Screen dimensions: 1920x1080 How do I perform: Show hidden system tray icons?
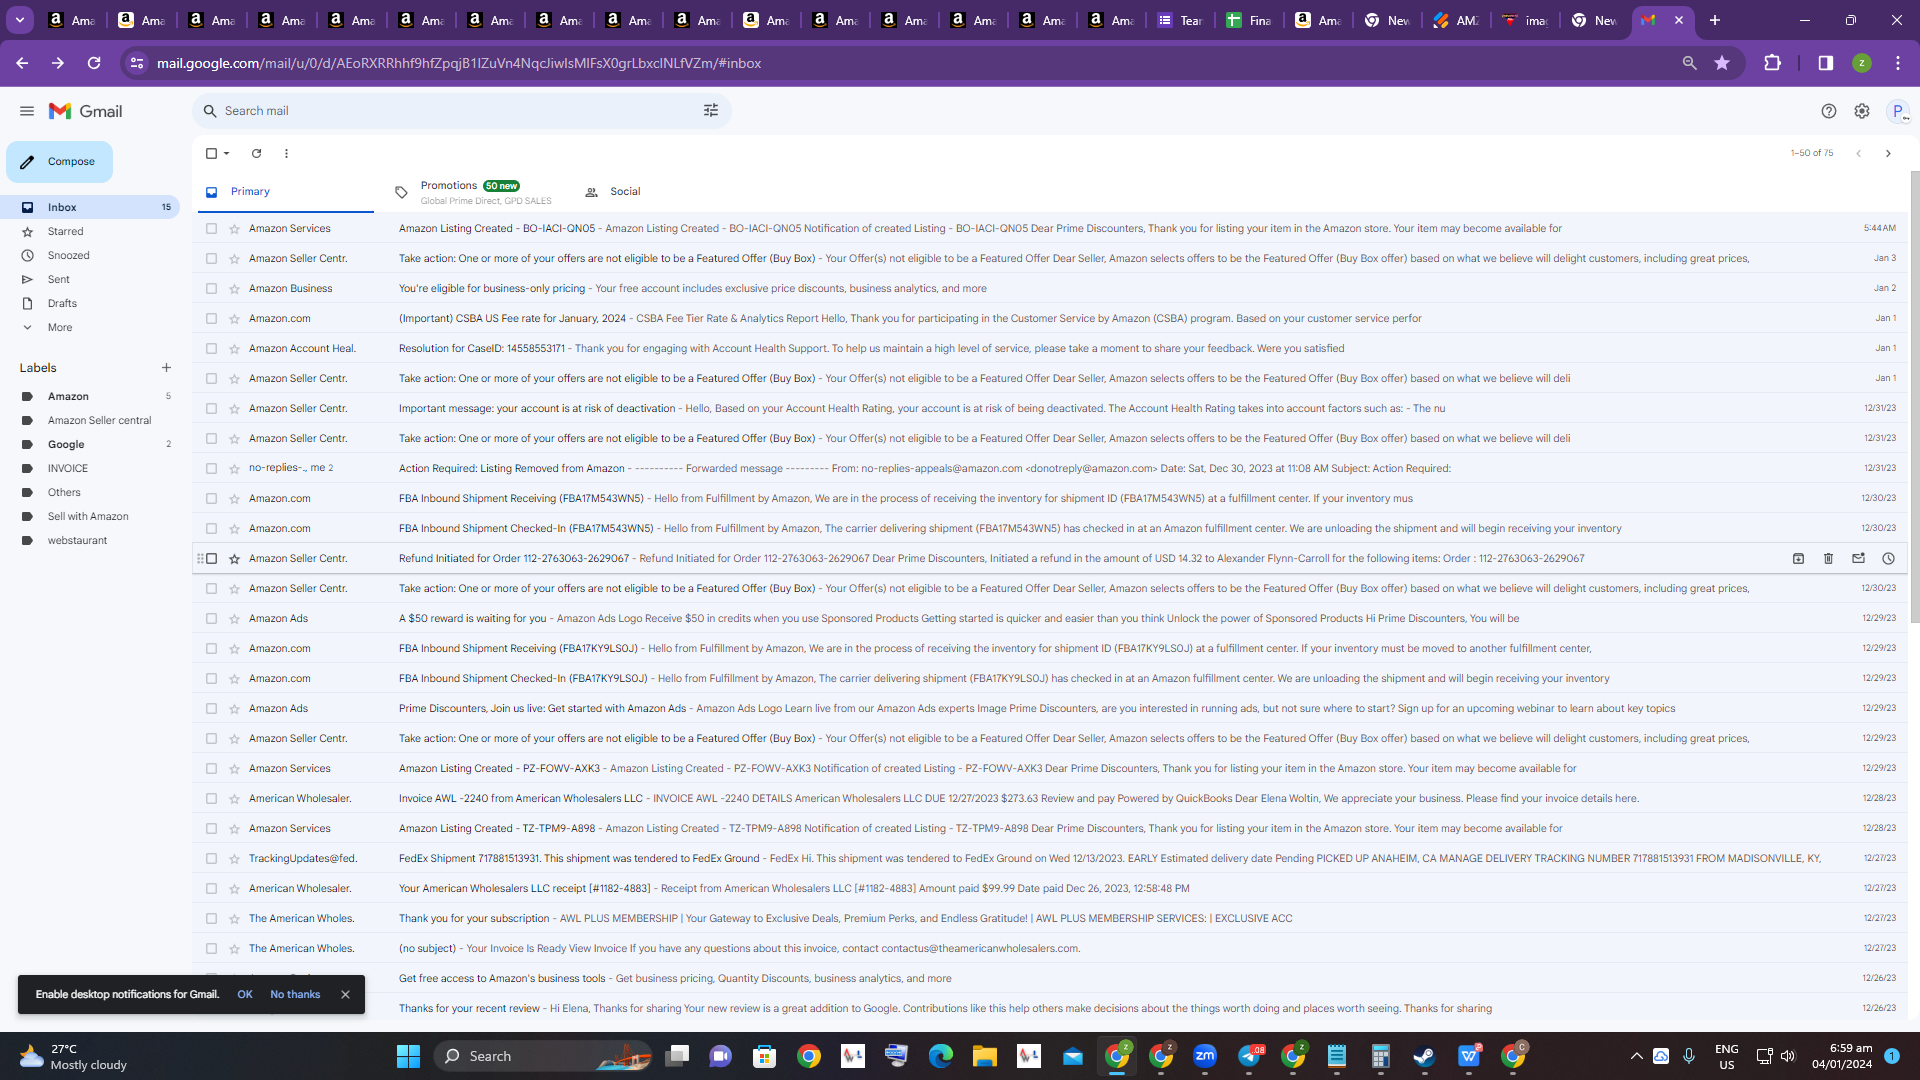pos(1636,1056)
